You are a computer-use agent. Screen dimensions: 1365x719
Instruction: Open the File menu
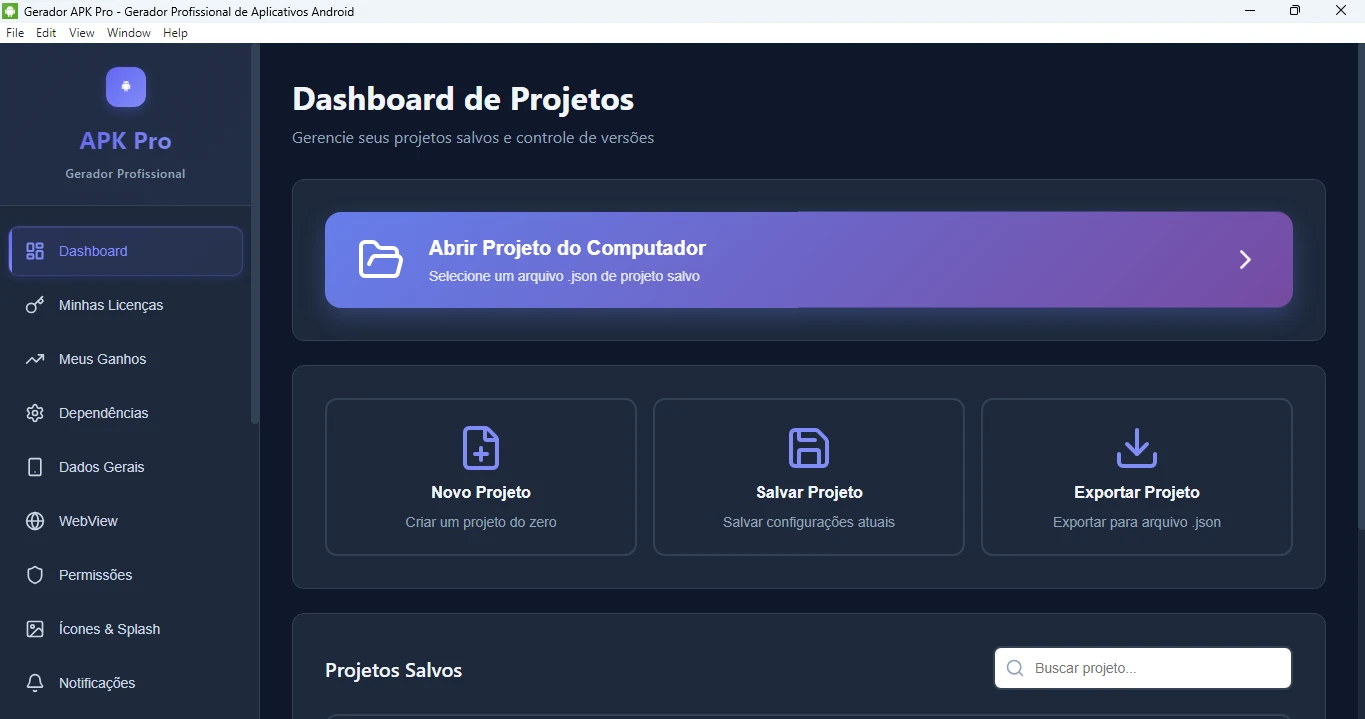click(15, 33)
